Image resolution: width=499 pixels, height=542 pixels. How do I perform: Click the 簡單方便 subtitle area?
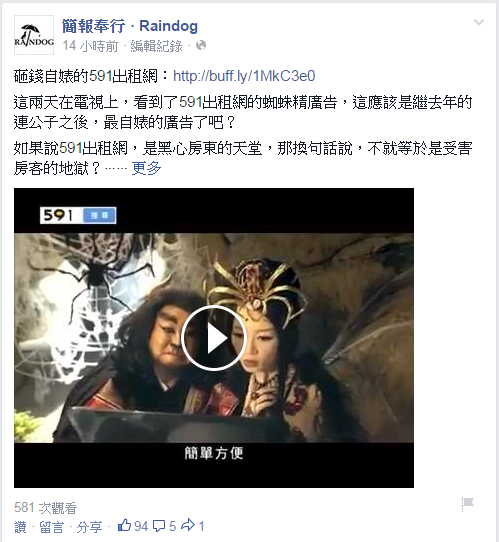point(214,453)
